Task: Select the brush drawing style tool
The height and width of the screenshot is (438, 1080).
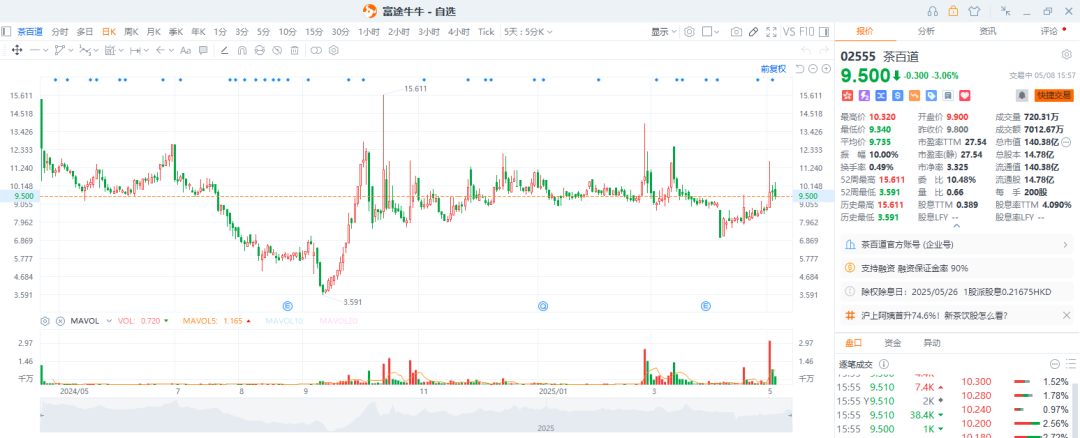Action: click(224, 50)
